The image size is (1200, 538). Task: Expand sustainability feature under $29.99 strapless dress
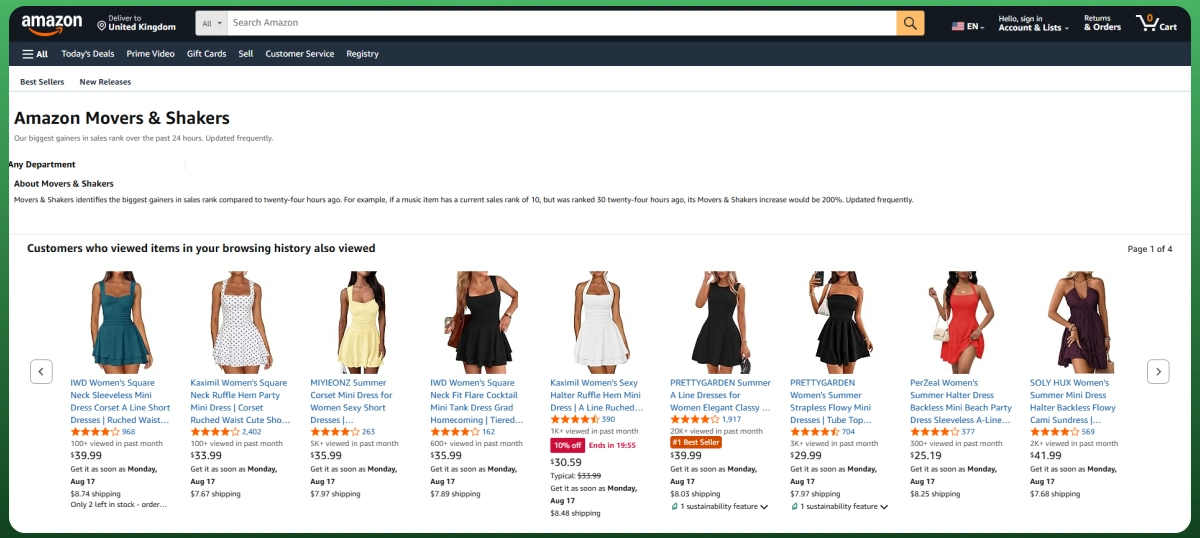(839, 507)
